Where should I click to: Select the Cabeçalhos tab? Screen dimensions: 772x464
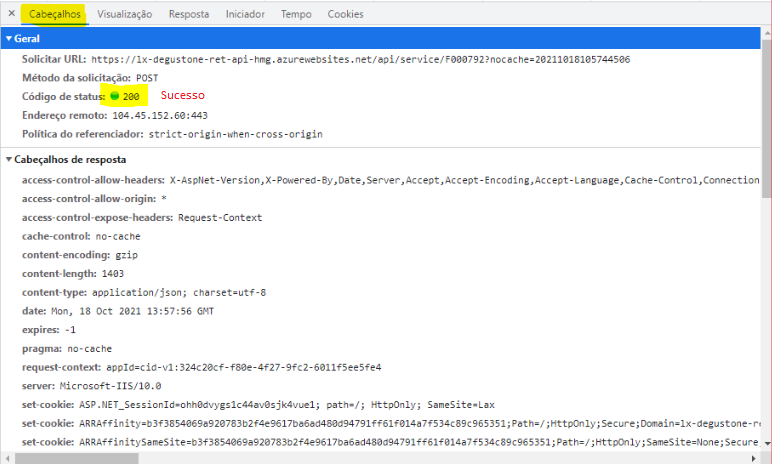click(x=55, y=14)
